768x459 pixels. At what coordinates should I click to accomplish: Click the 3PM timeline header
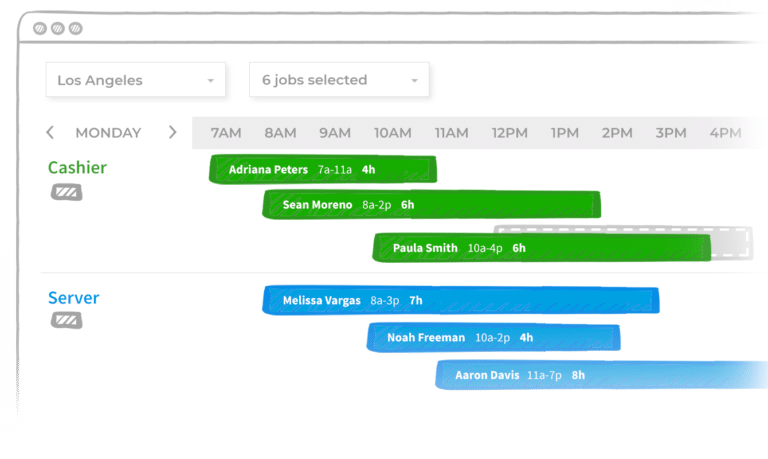[671, 133]
